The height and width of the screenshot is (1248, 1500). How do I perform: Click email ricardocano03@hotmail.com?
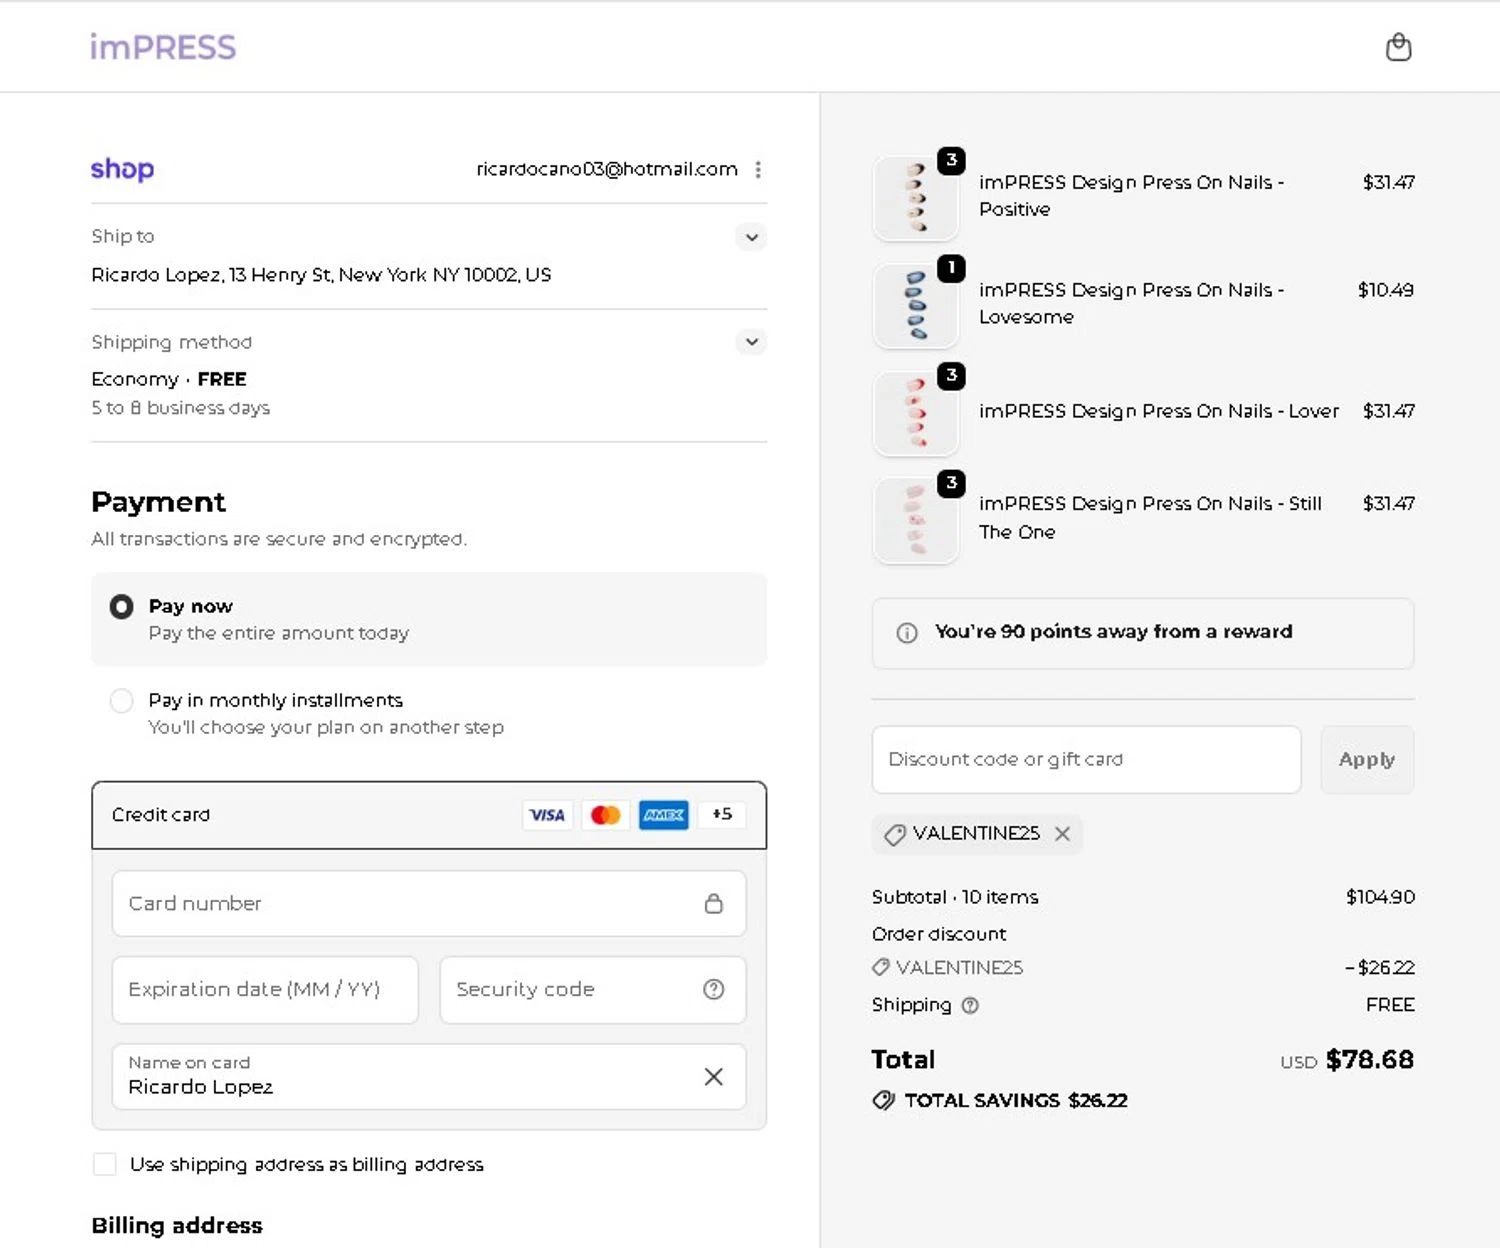[x=607, y=169]
